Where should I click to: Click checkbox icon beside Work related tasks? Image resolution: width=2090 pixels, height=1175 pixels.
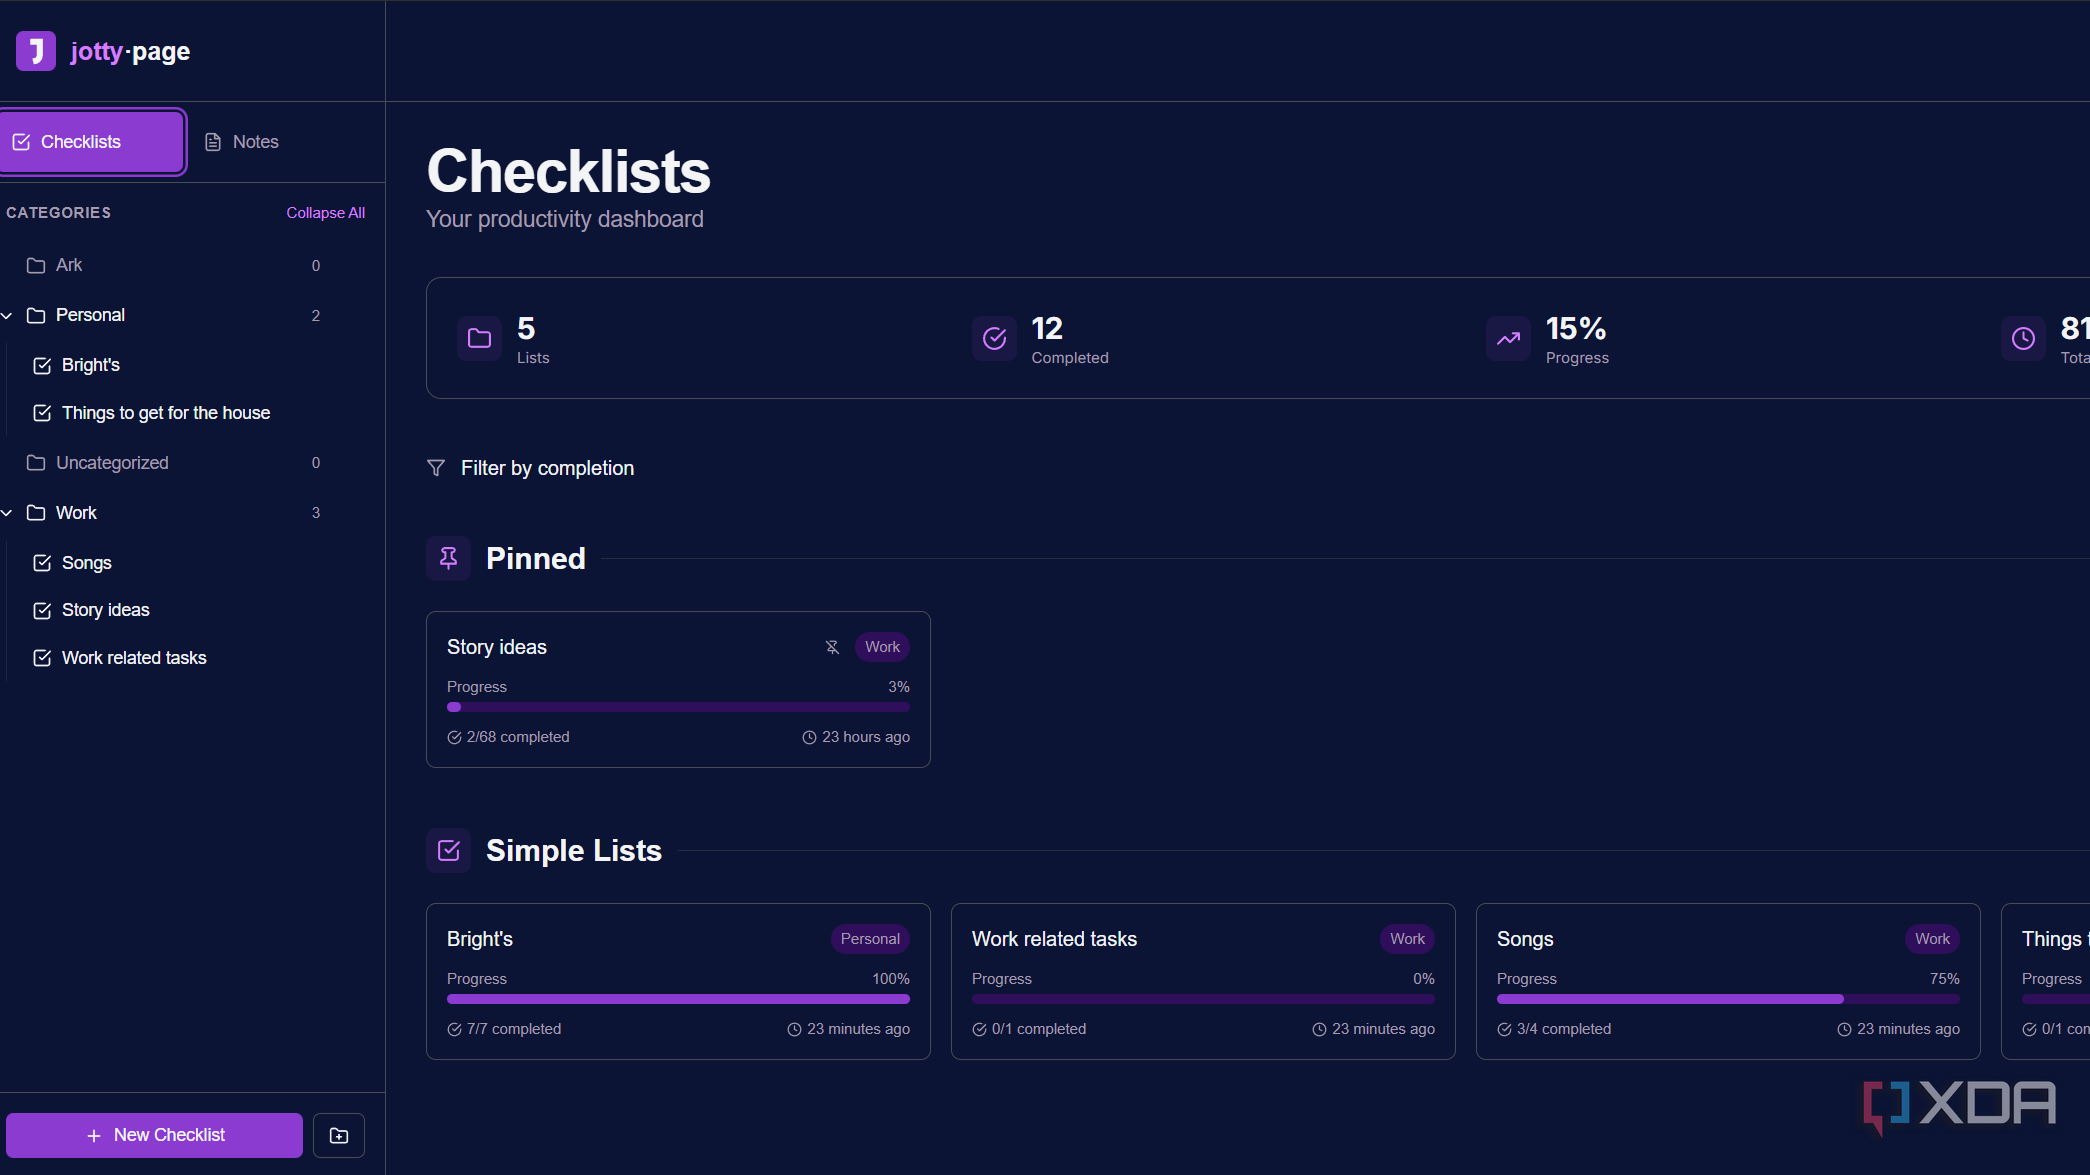pyautogui.click(x=42, y=658)
